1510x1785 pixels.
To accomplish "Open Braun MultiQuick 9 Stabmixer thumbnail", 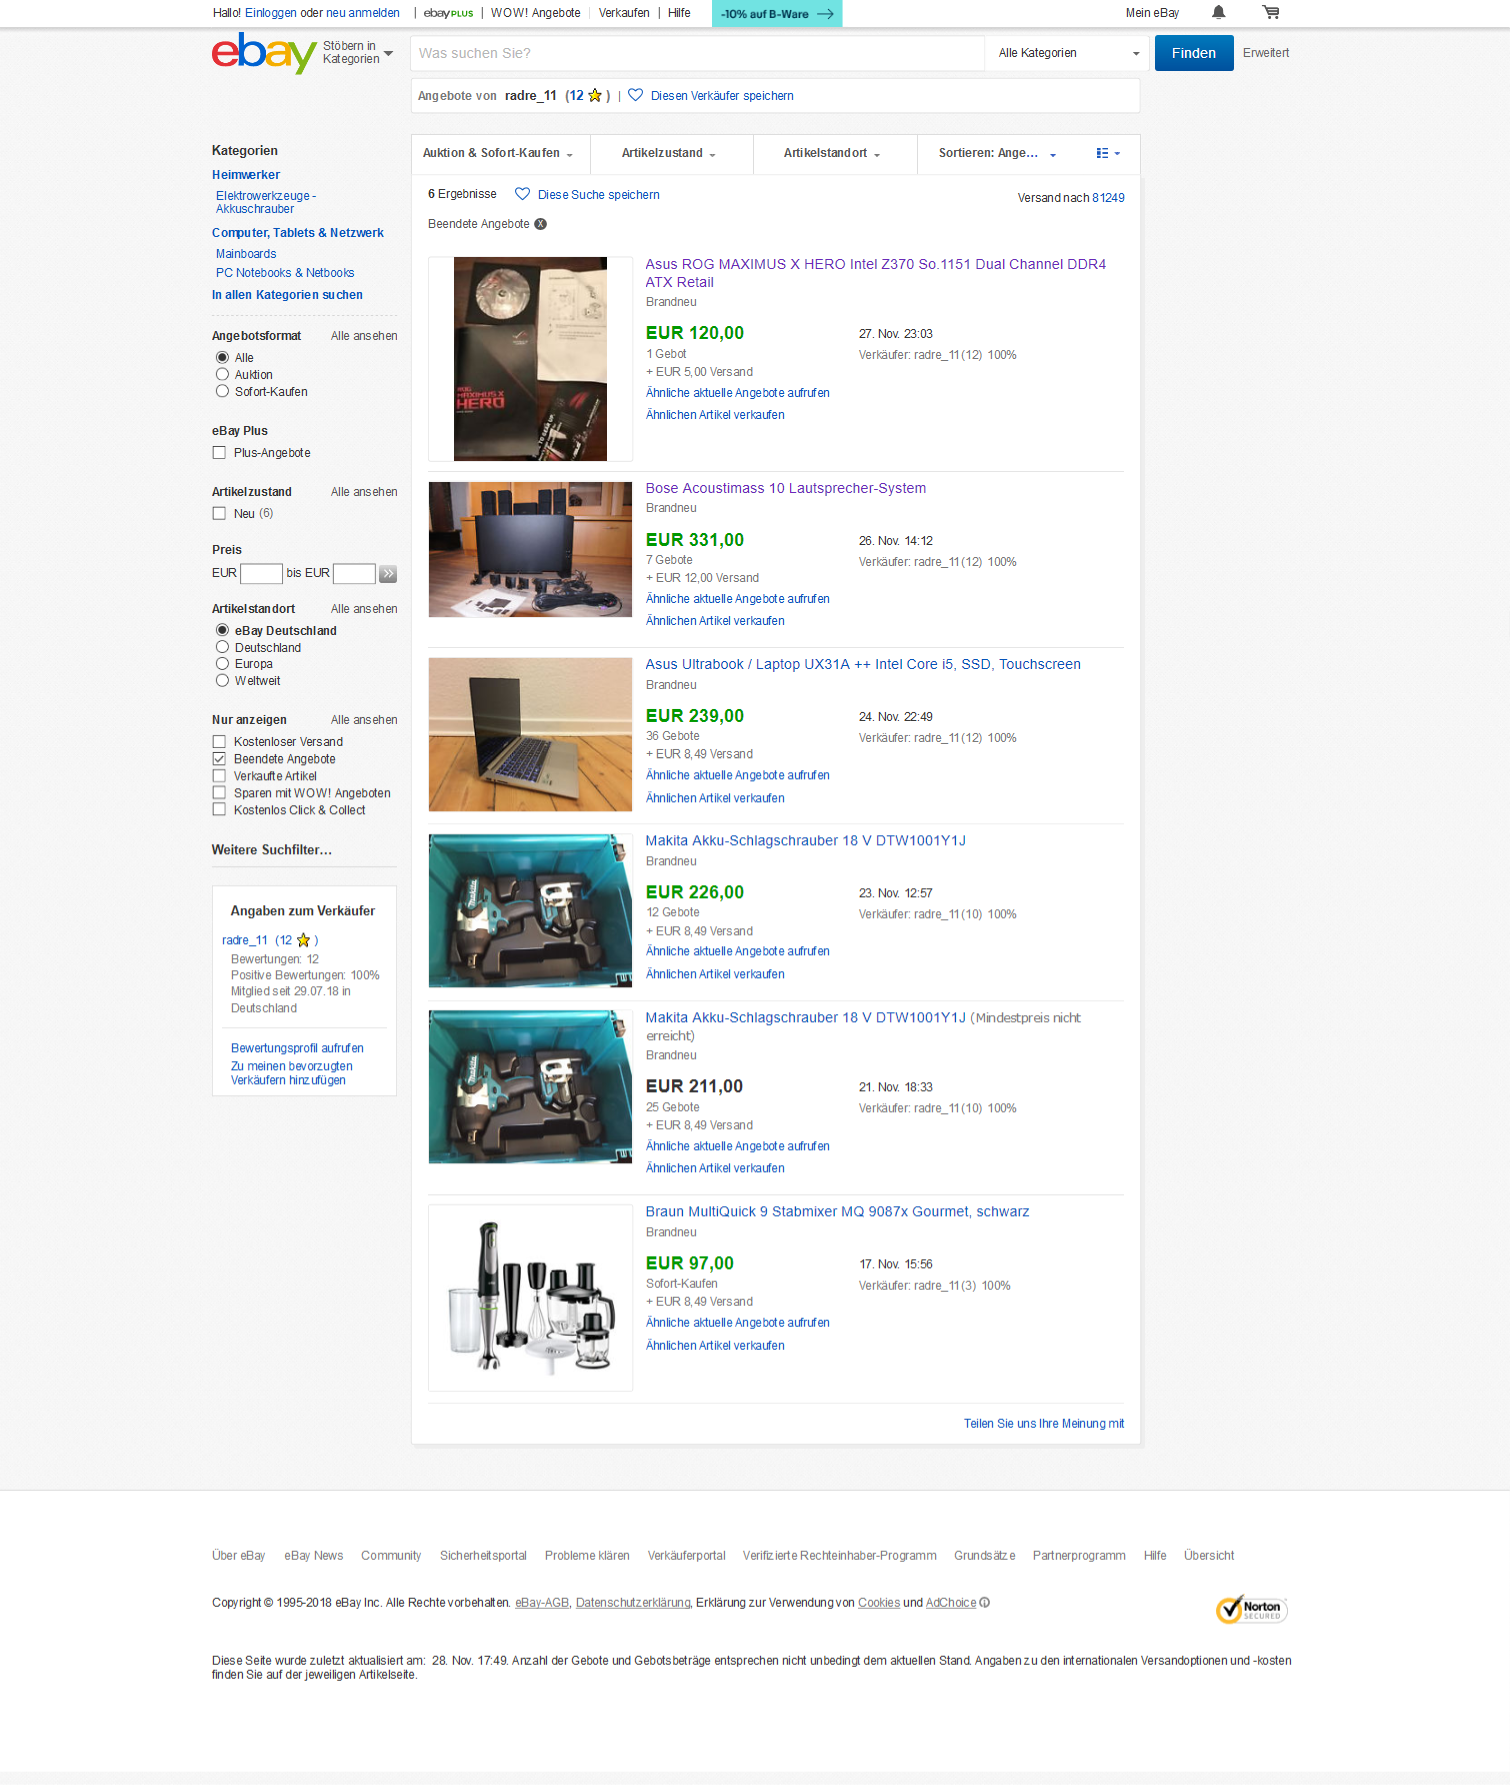I will pyautogui.click(x=530, y=1297).
